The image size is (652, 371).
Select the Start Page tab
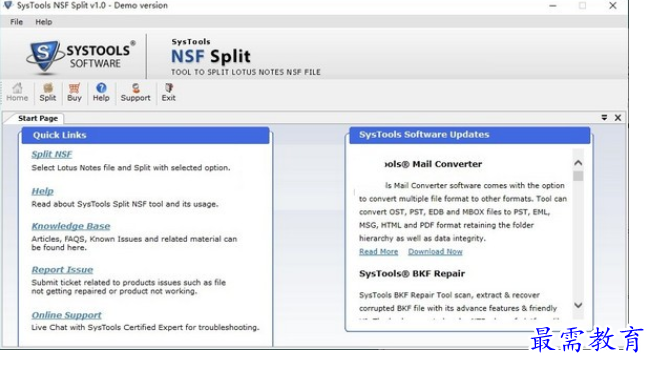tap(37, 118)
